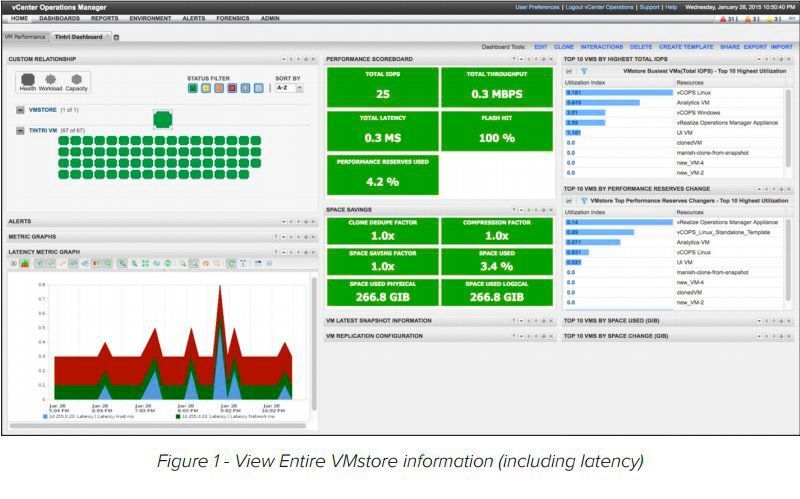
Task: Expand Top 10 VMs by Space Used widget
Action: [760, 321]
